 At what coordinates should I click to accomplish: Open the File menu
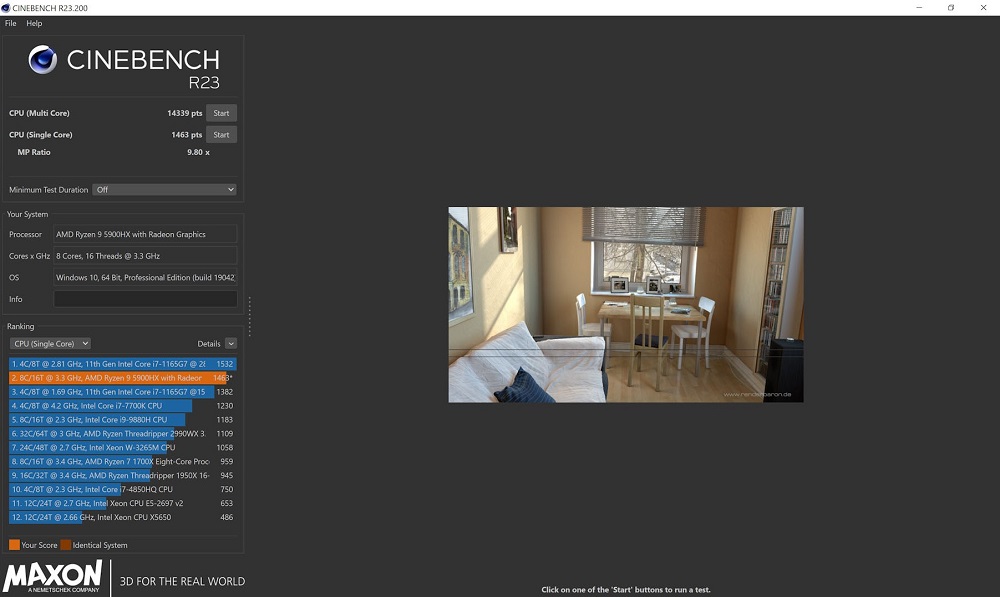pos(11,23)
